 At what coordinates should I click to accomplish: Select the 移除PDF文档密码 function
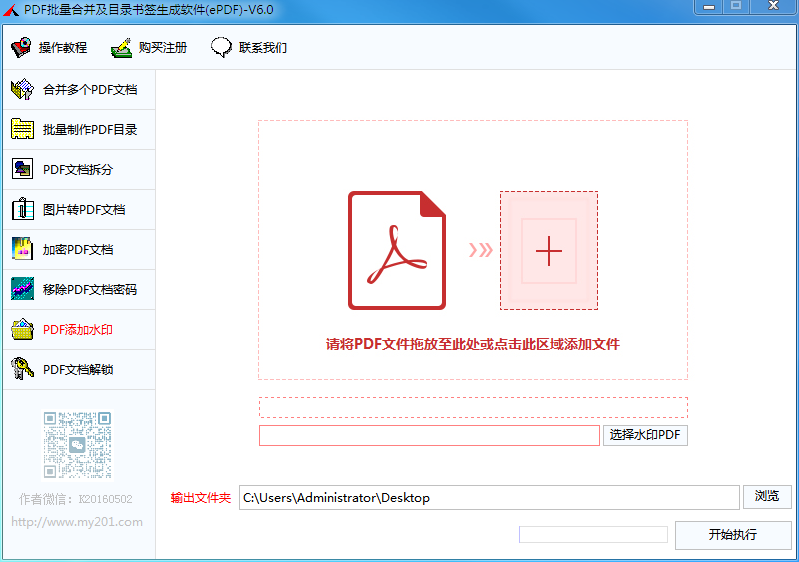[79, 289]
